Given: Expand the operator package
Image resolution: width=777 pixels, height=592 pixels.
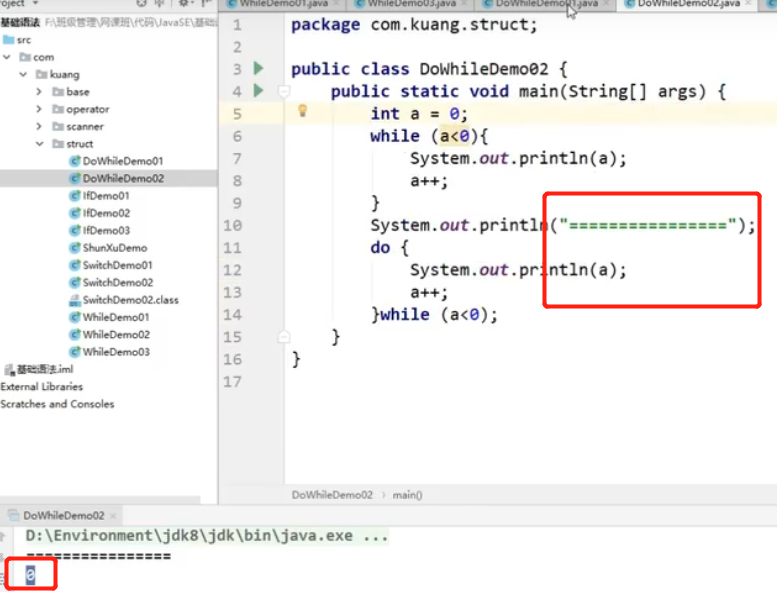Looking at the screenshot, I should point(39,109).
